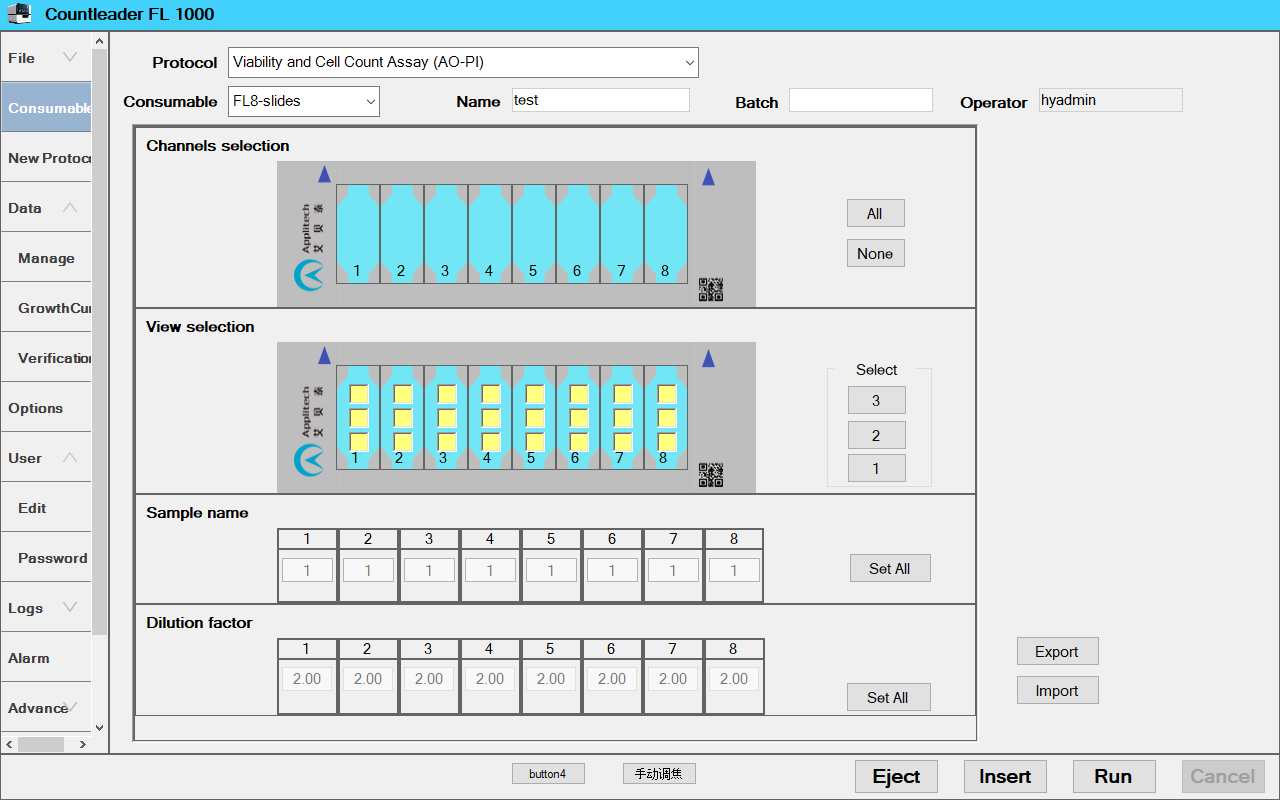
Task: Click the Countleader app icon in title bar
Action: (19, 14)
